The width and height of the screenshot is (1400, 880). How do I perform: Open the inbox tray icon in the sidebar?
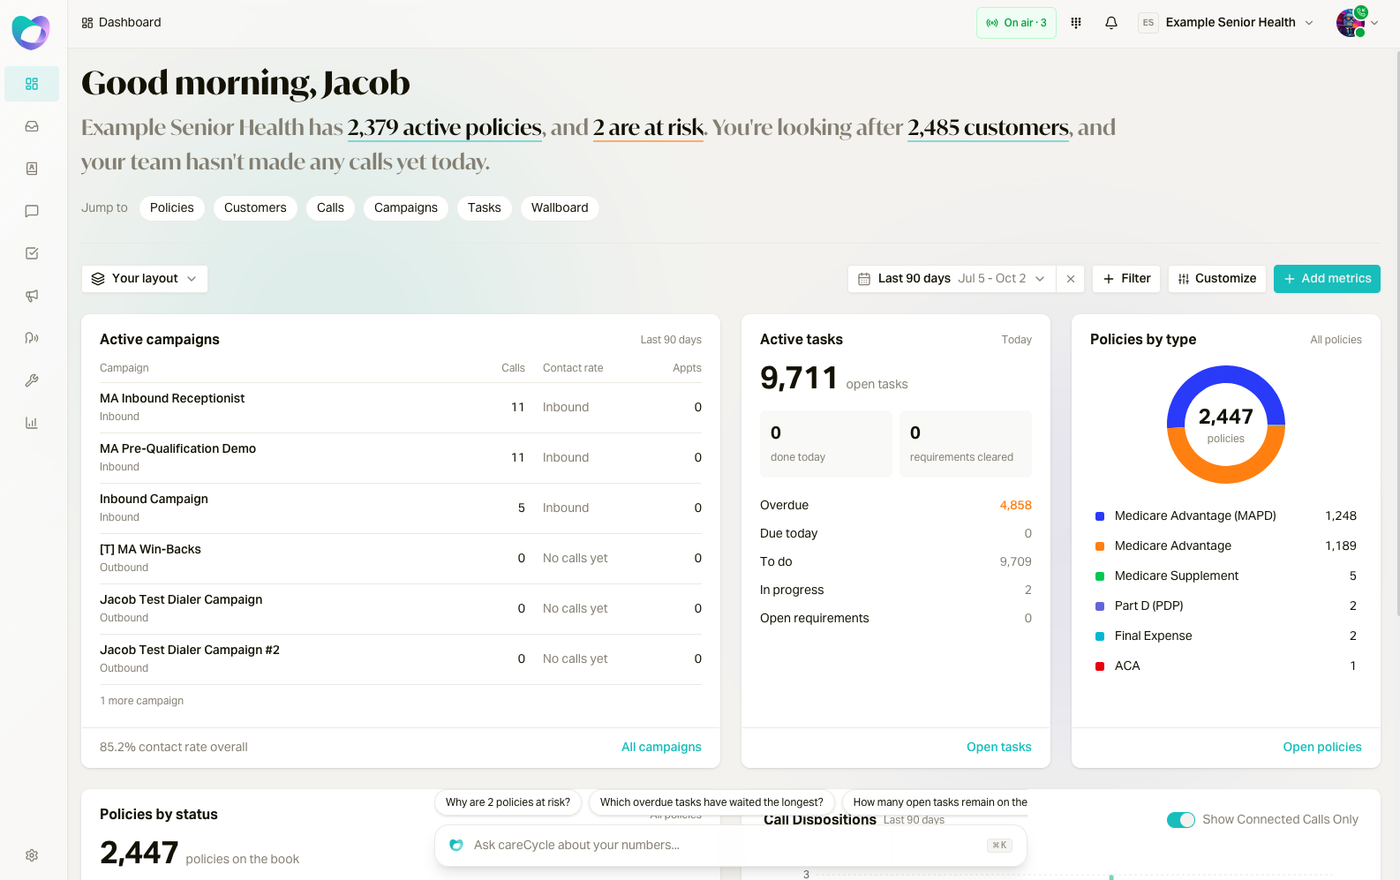pos(32,127)
